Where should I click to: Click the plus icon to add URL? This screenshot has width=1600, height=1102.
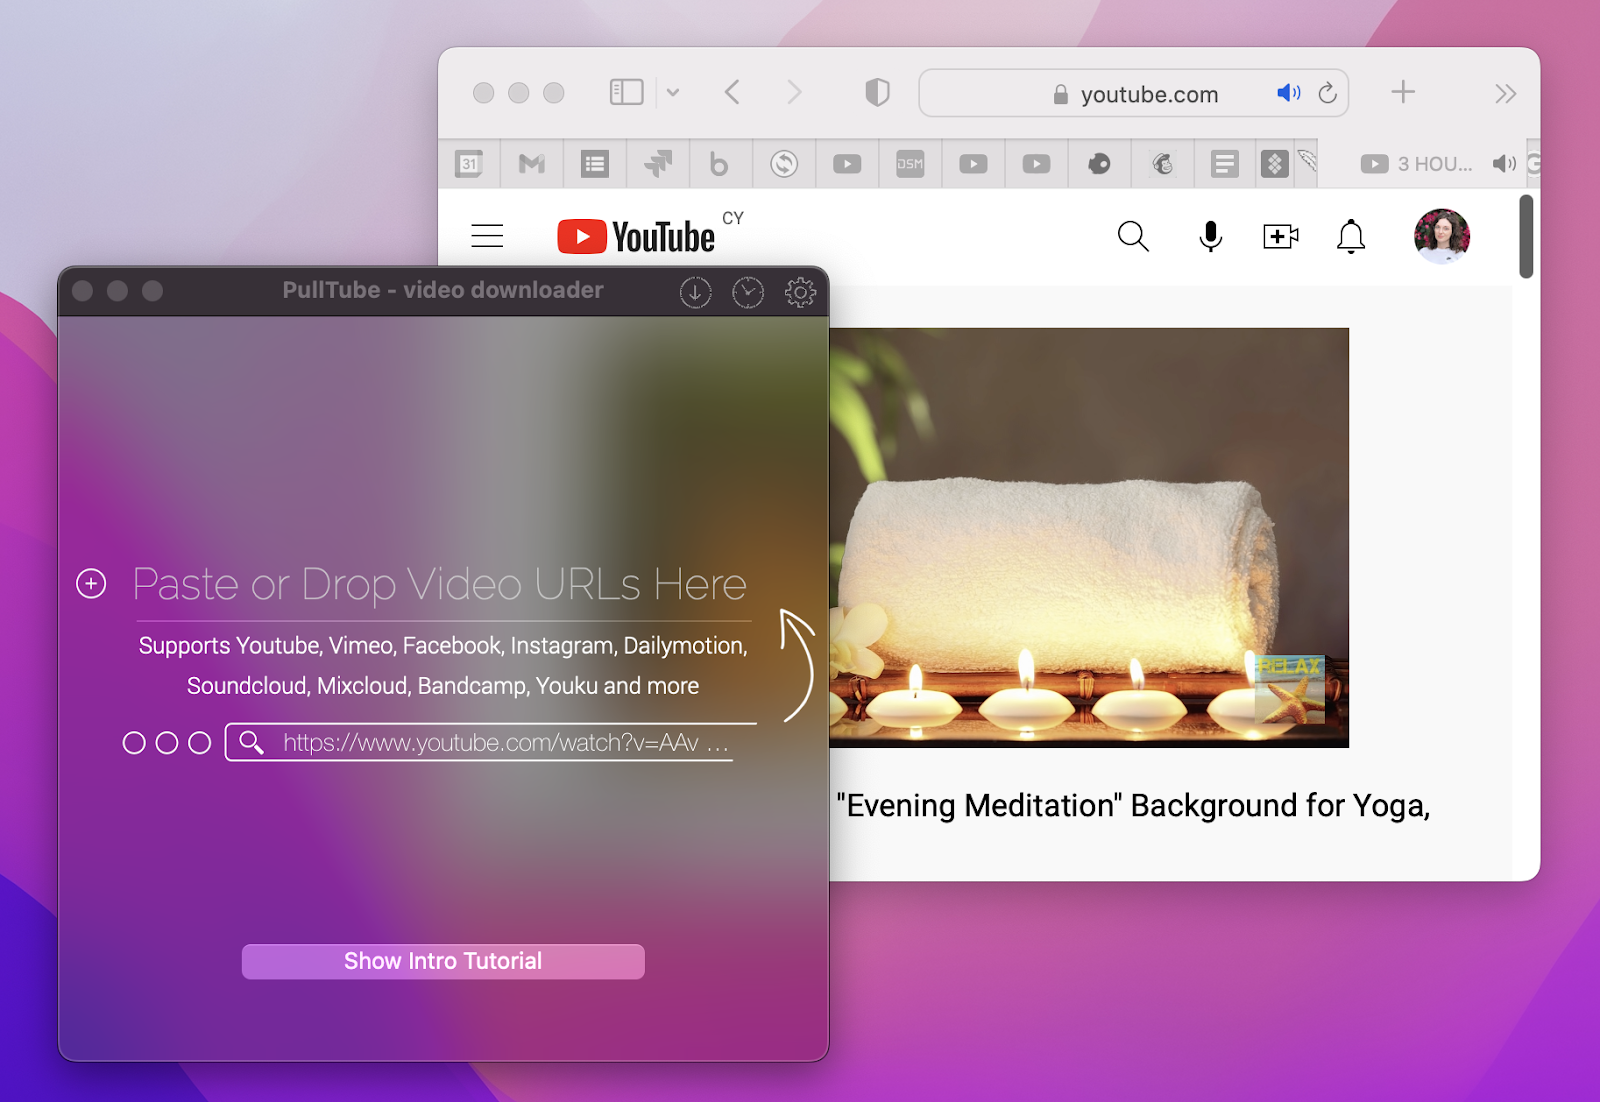pos(91,583)
